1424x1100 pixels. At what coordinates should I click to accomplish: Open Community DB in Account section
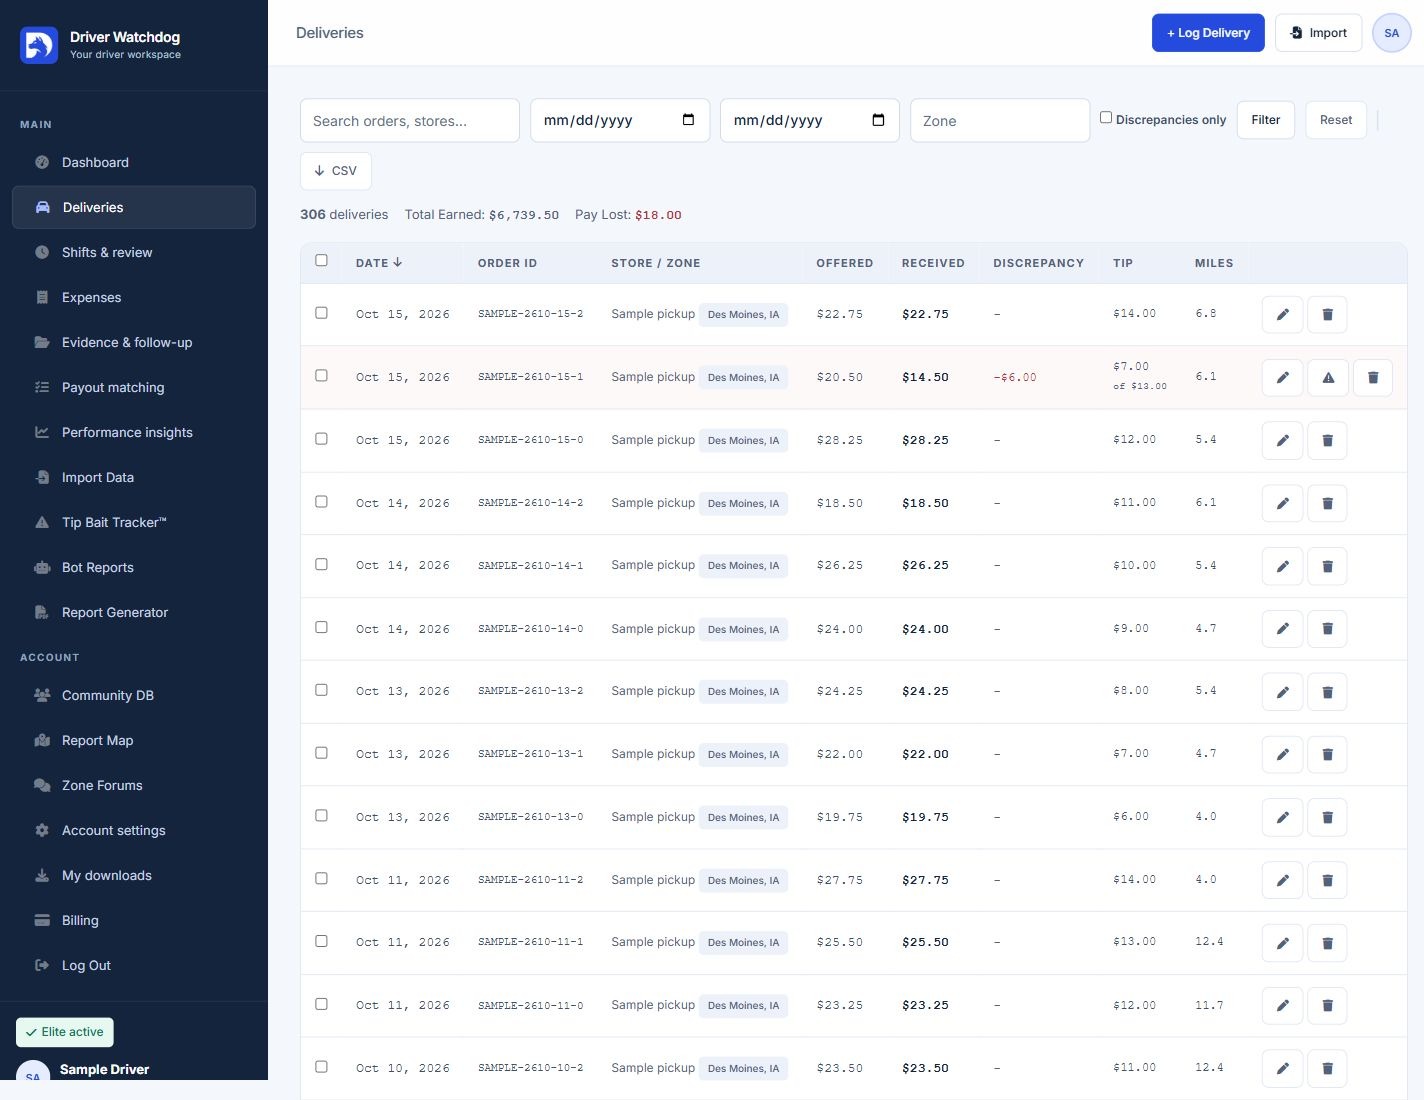click(x=134, y=695)
